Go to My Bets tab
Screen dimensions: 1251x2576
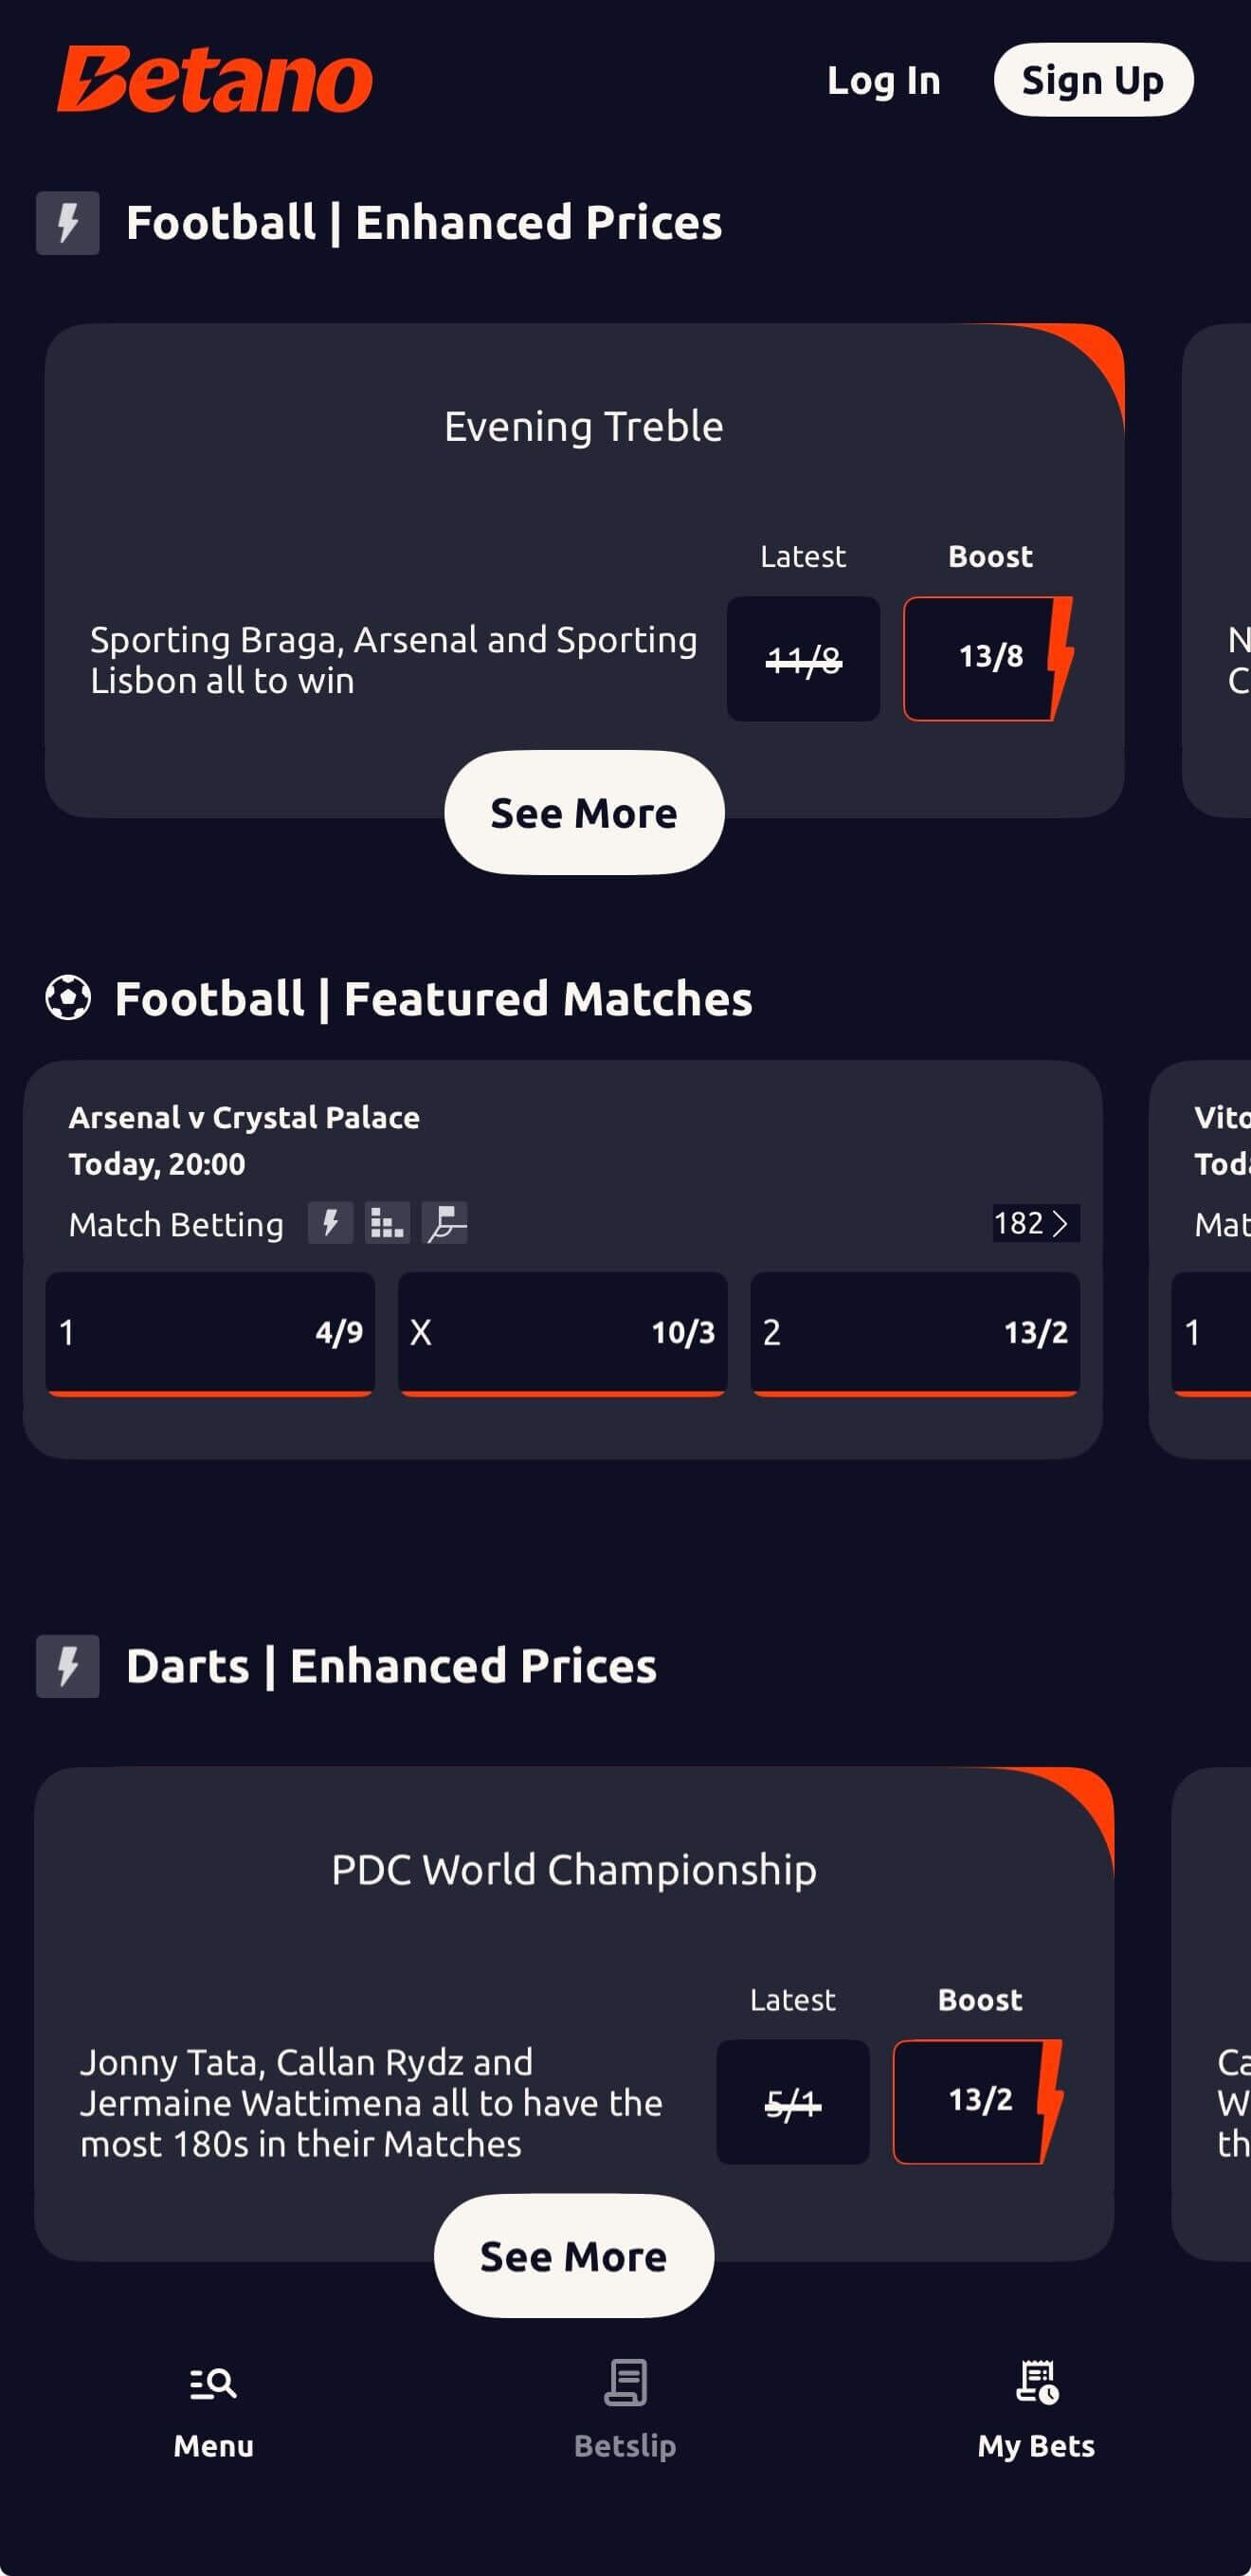tap(1036, 2404)
